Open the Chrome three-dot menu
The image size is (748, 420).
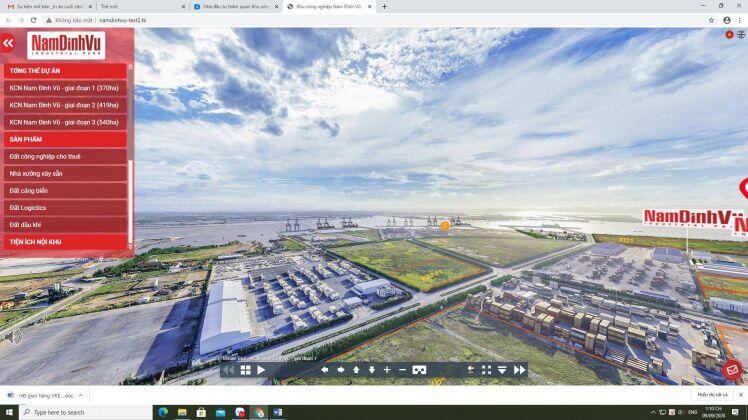pos(740,20)
